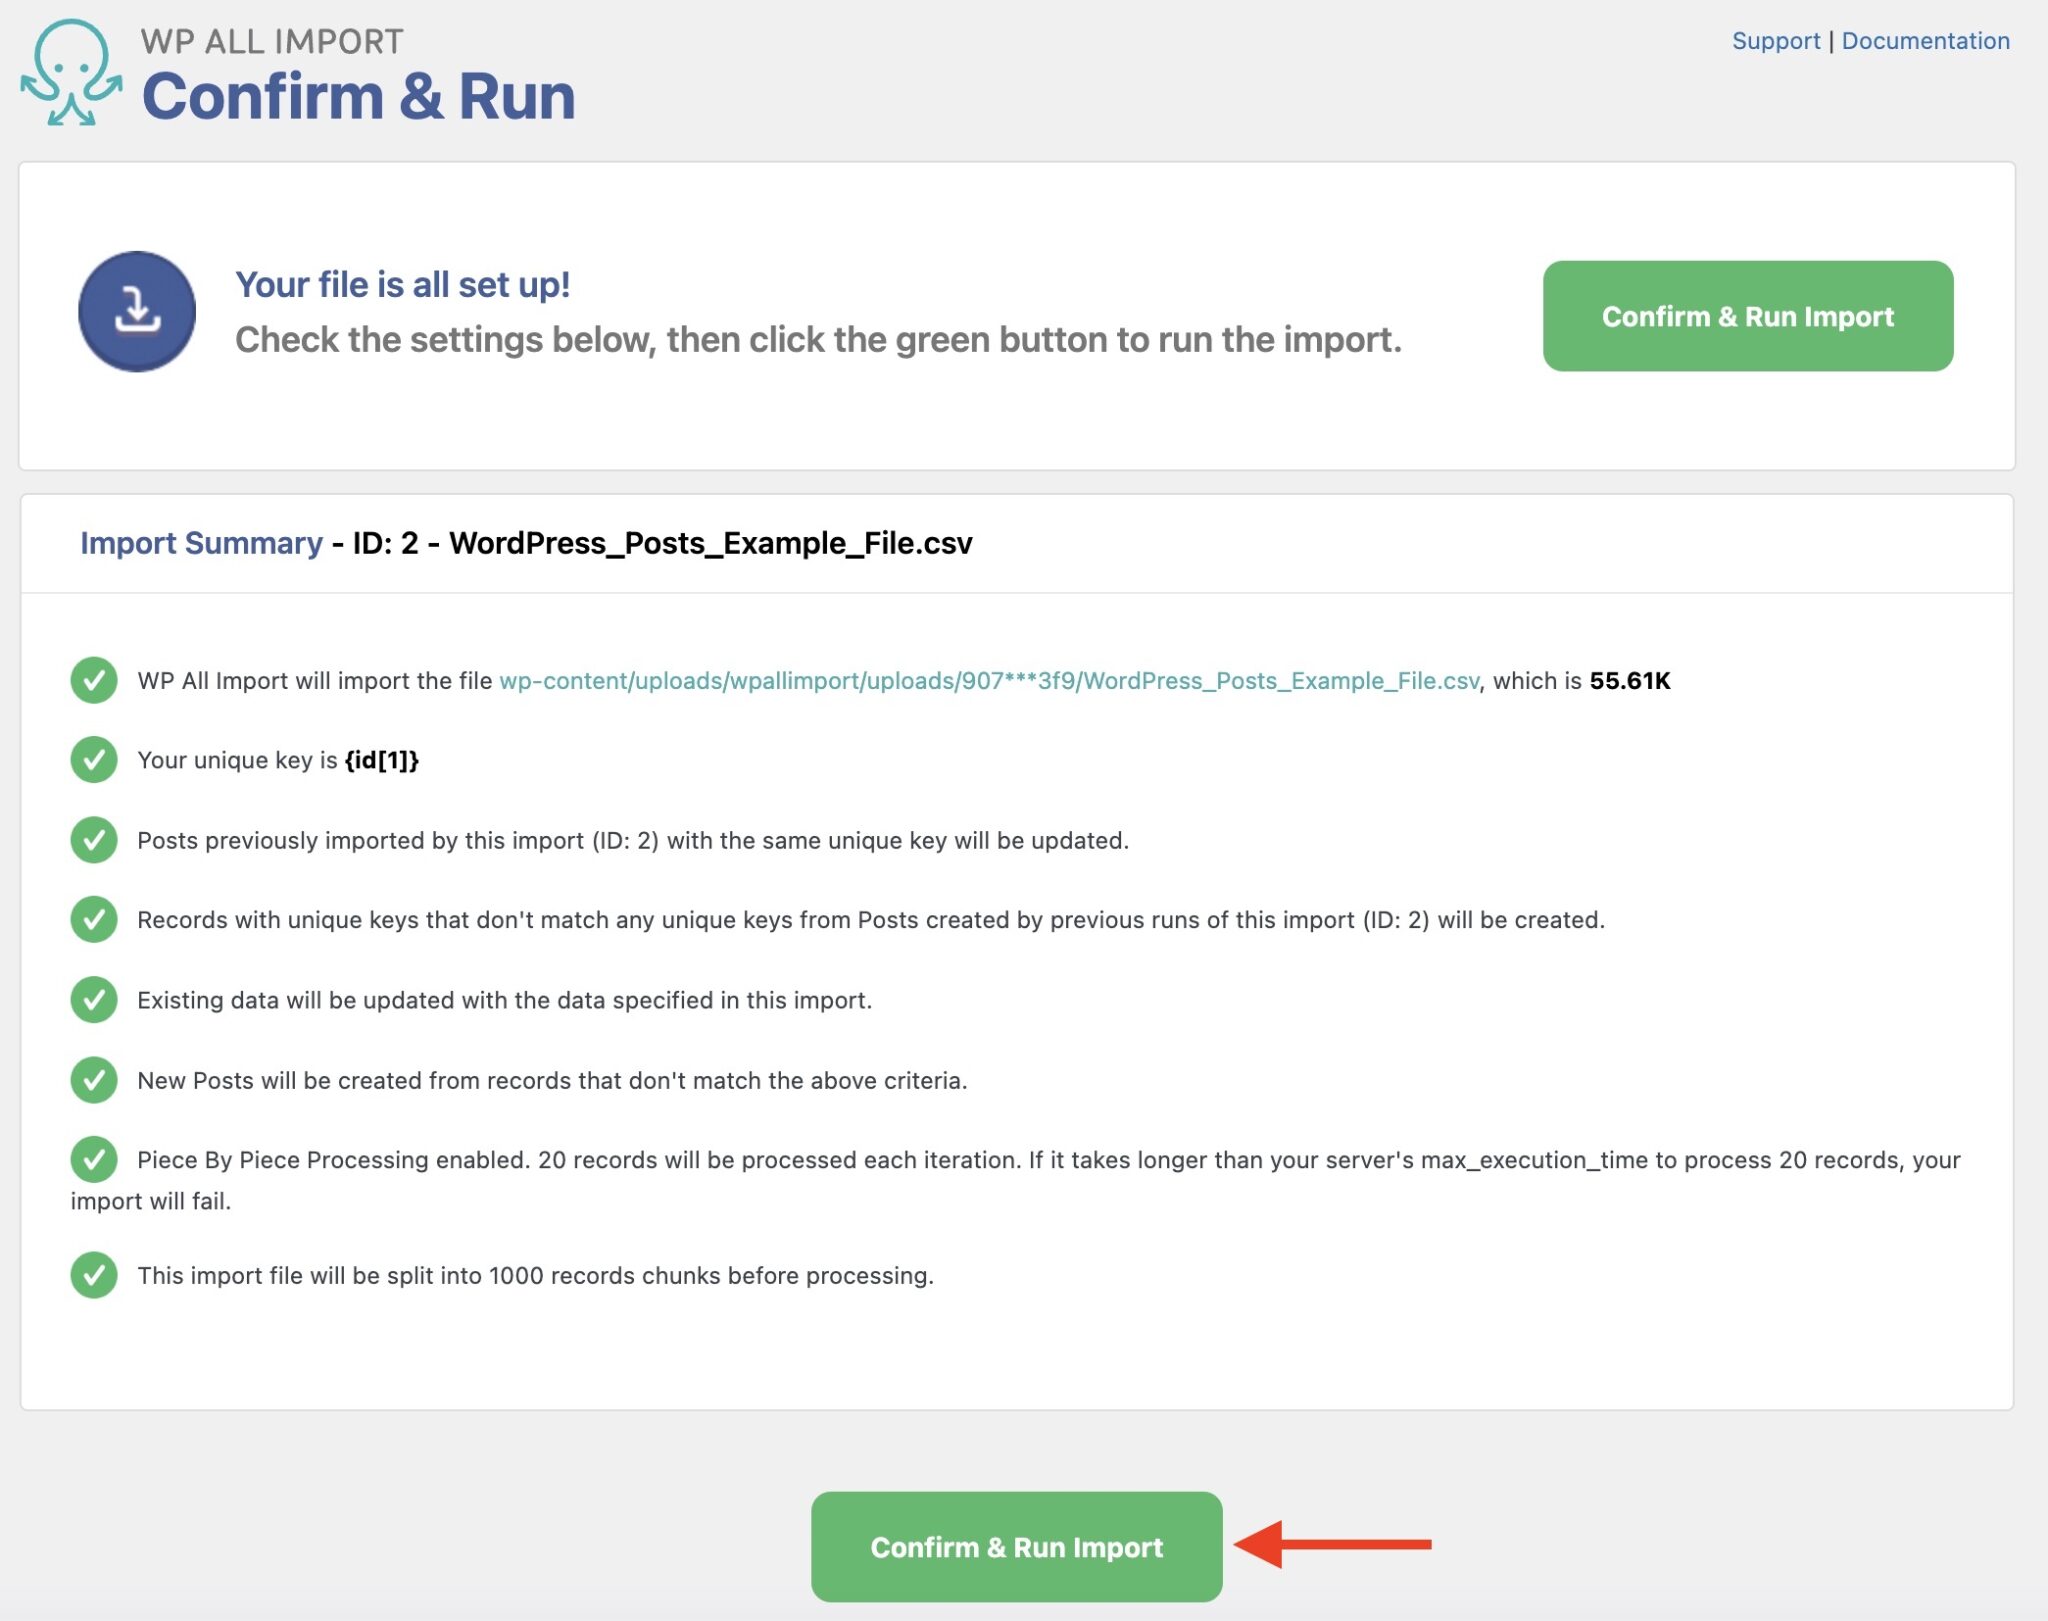Click checkmark beside 1000 records chunks line
The width and height of the screenshot is (2048, 1621).
pyautogui.click(x=94, y=1275)
